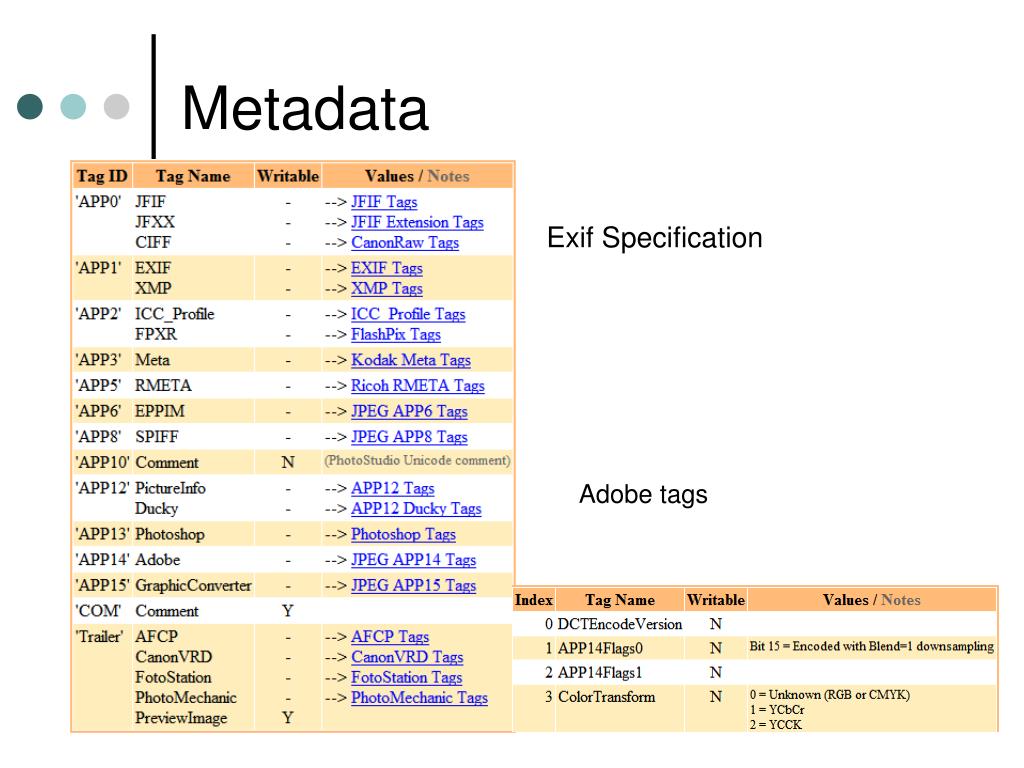Follow the ICC_Profile Tags link
The width and height of the screenshot is (1024, 768).
(x=408, y=314)
